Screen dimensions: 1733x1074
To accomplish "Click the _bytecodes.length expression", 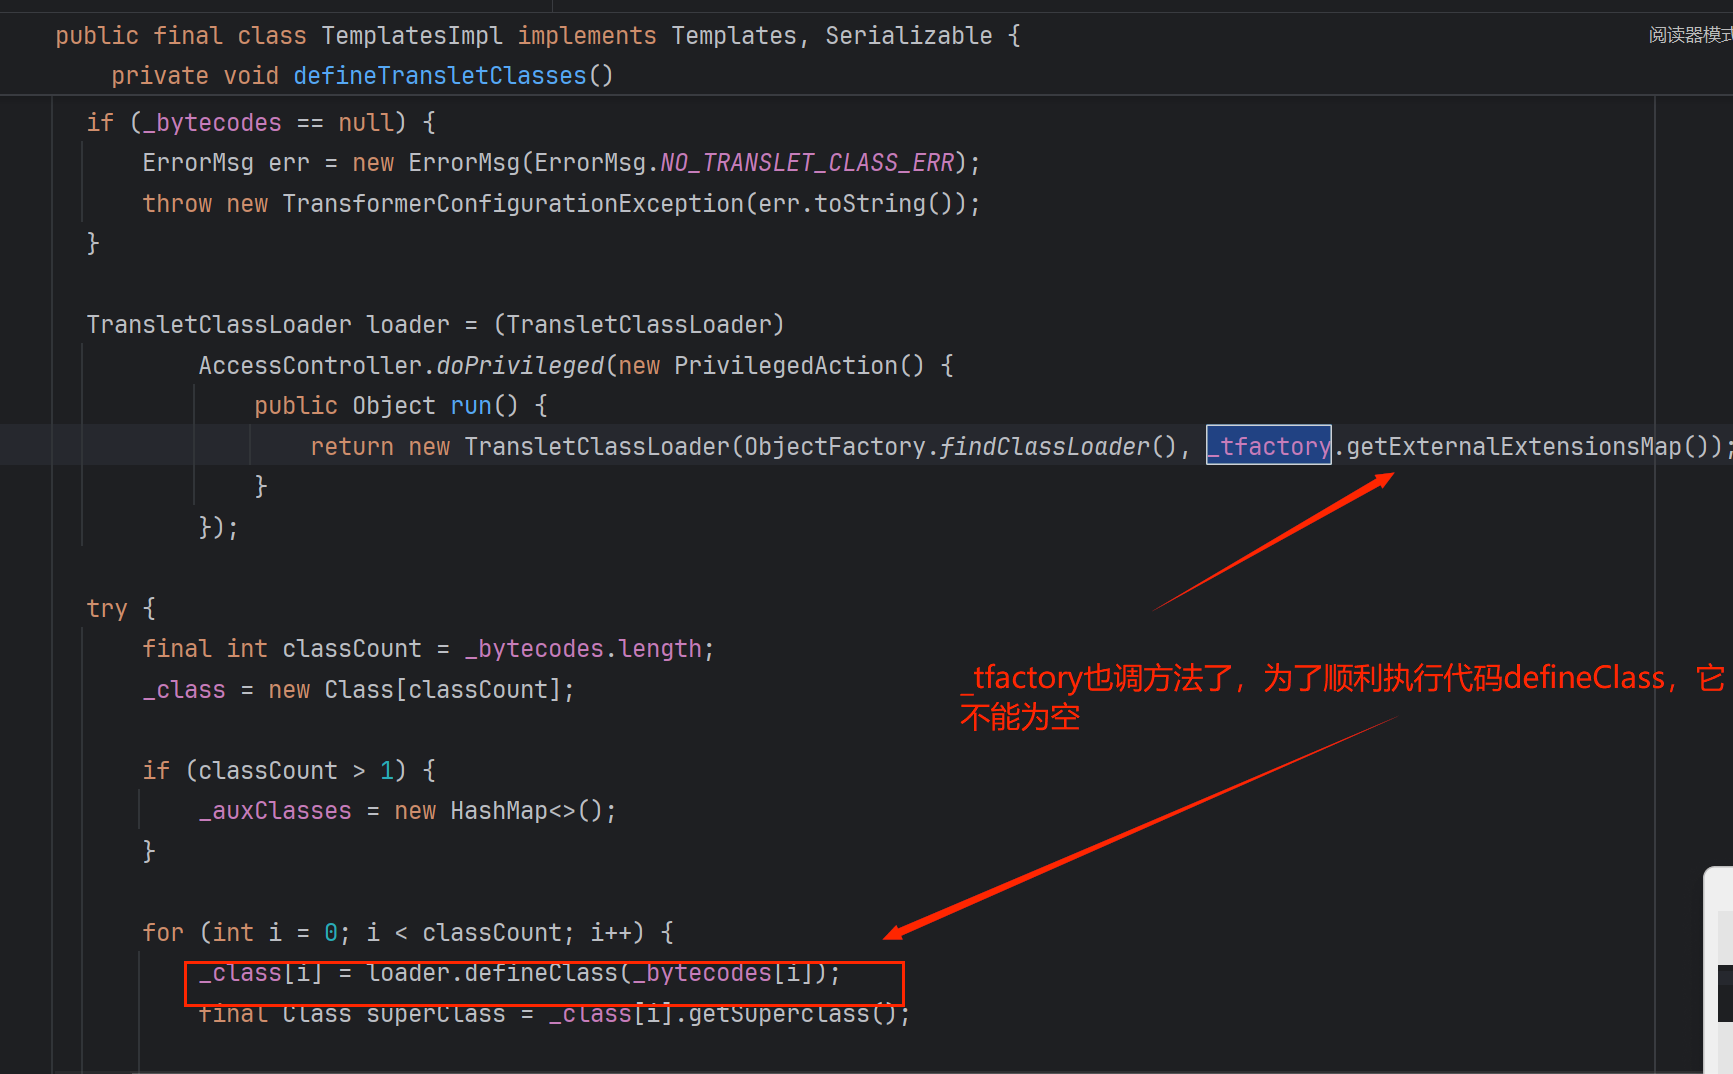I will [x=584, y=649].
